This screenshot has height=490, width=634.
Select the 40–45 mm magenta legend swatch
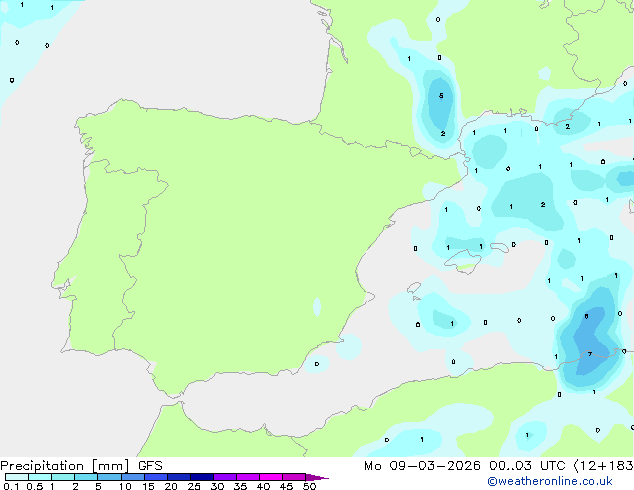tap(271, 477)
